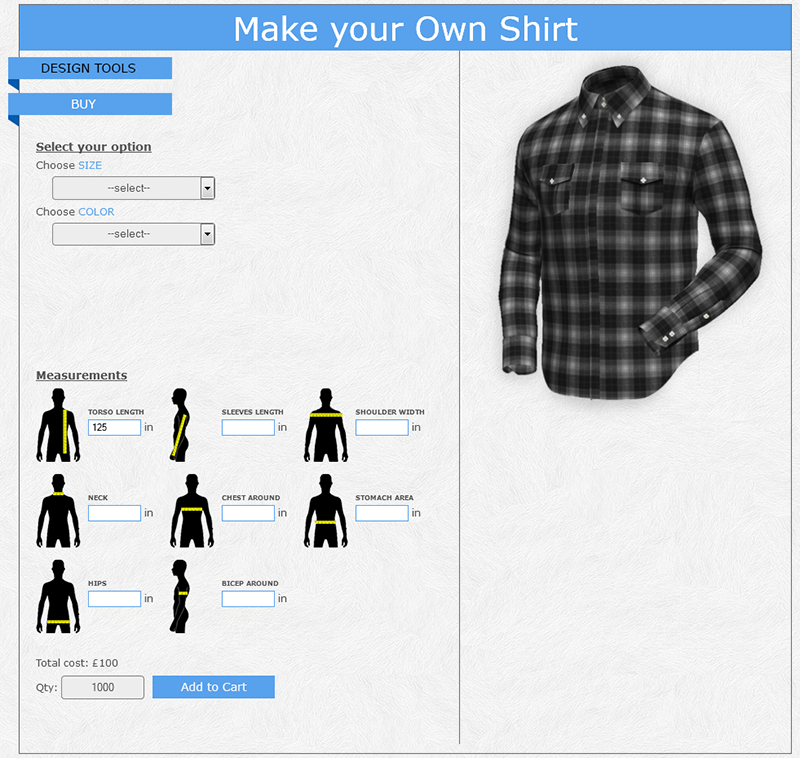Click the NECK label
The width and height of the screenshot is (800, 758).
[98, 497]
